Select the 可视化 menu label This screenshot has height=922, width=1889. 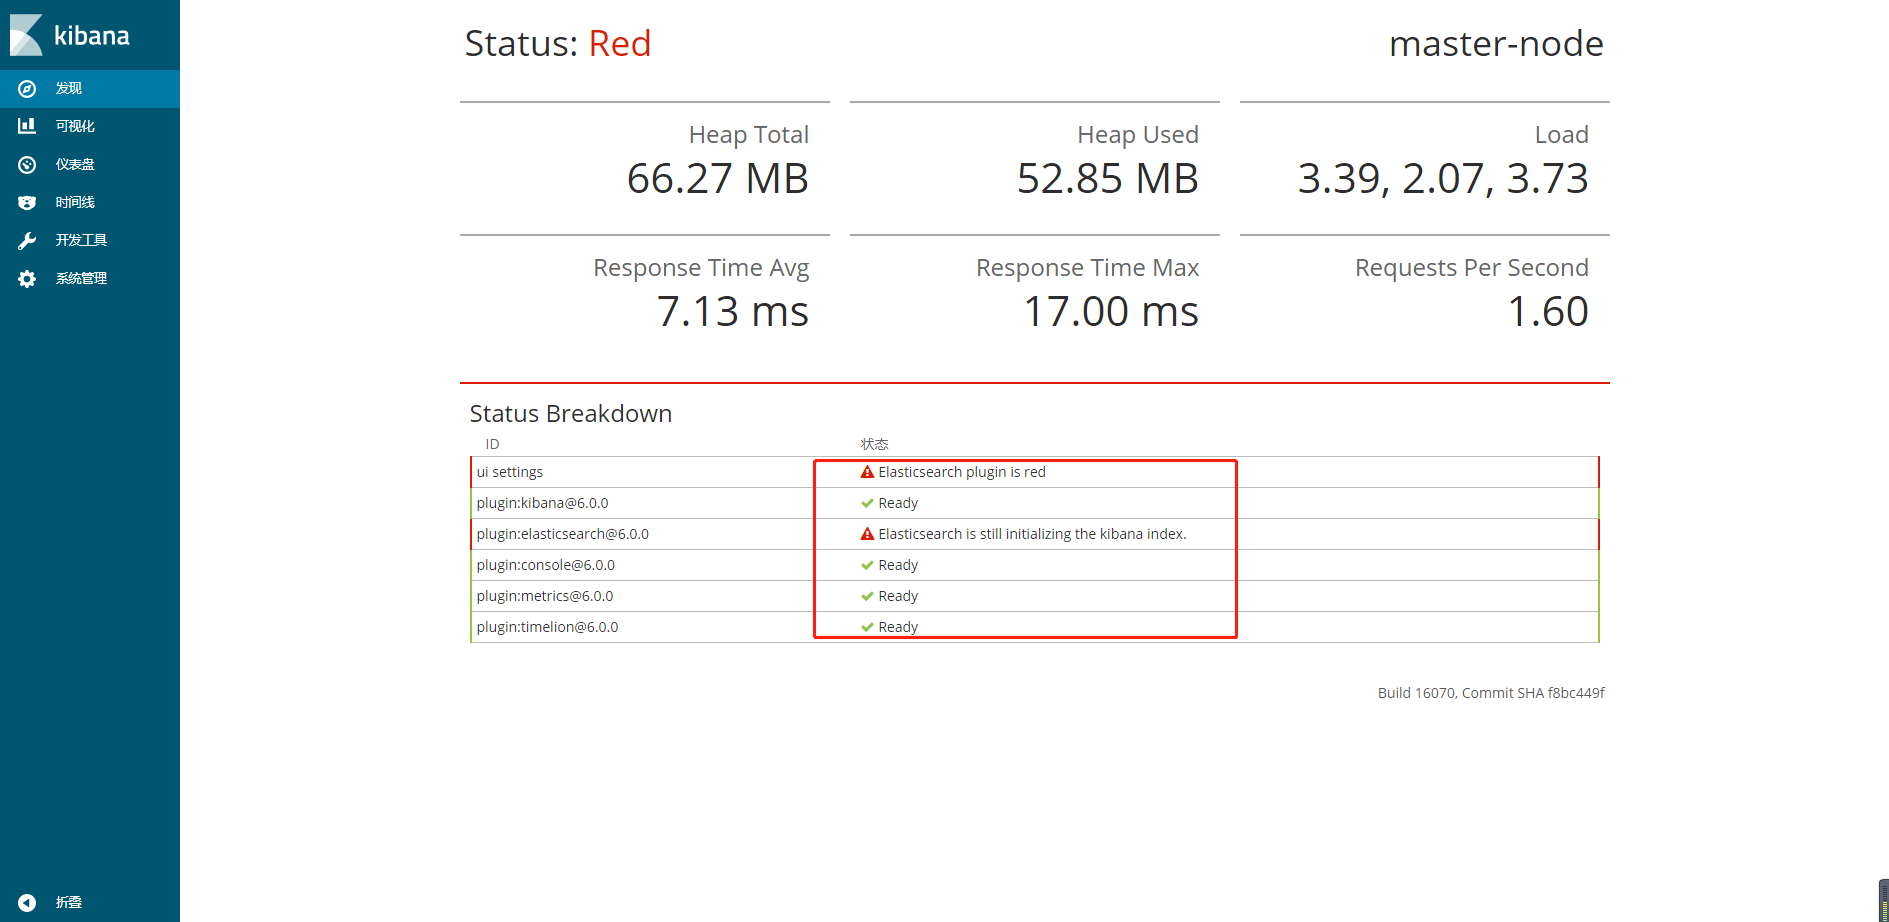75,127
